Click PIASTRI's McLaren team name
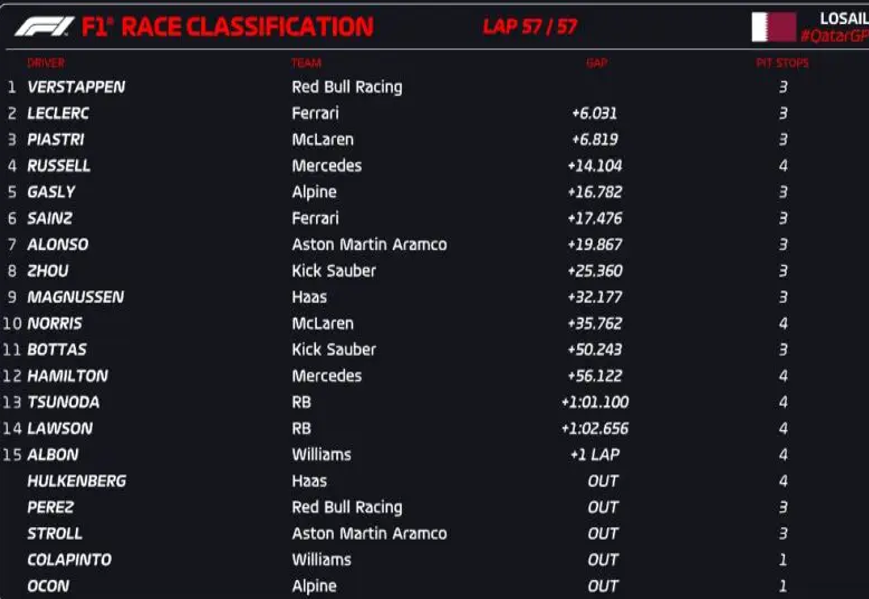Screen dimensions: 869x599 coord(323,140)
